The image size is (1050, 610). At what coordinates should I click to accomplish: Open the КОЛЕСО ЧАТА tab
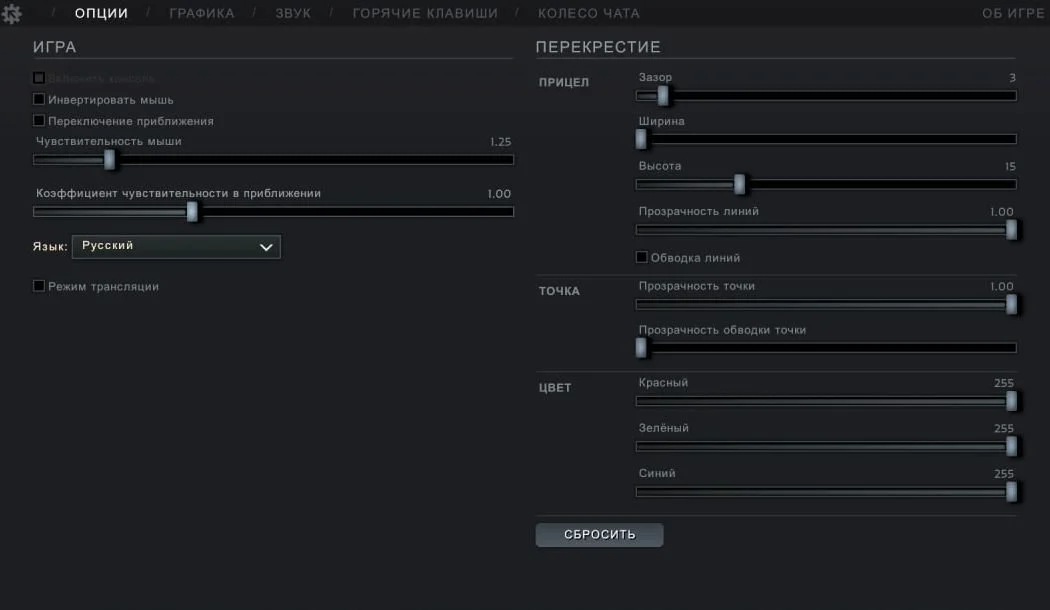589,13
